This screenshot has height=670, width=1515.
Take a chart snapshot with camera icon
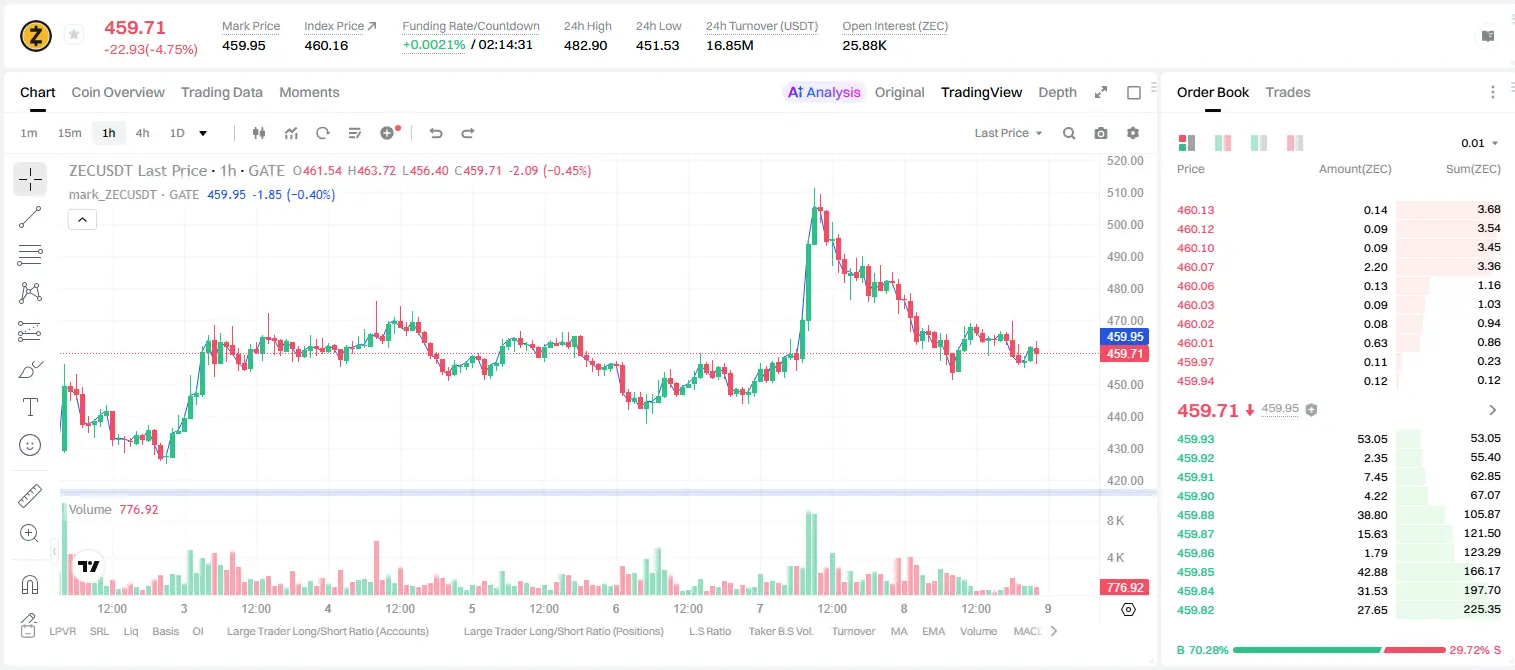tap(1101, 133)
